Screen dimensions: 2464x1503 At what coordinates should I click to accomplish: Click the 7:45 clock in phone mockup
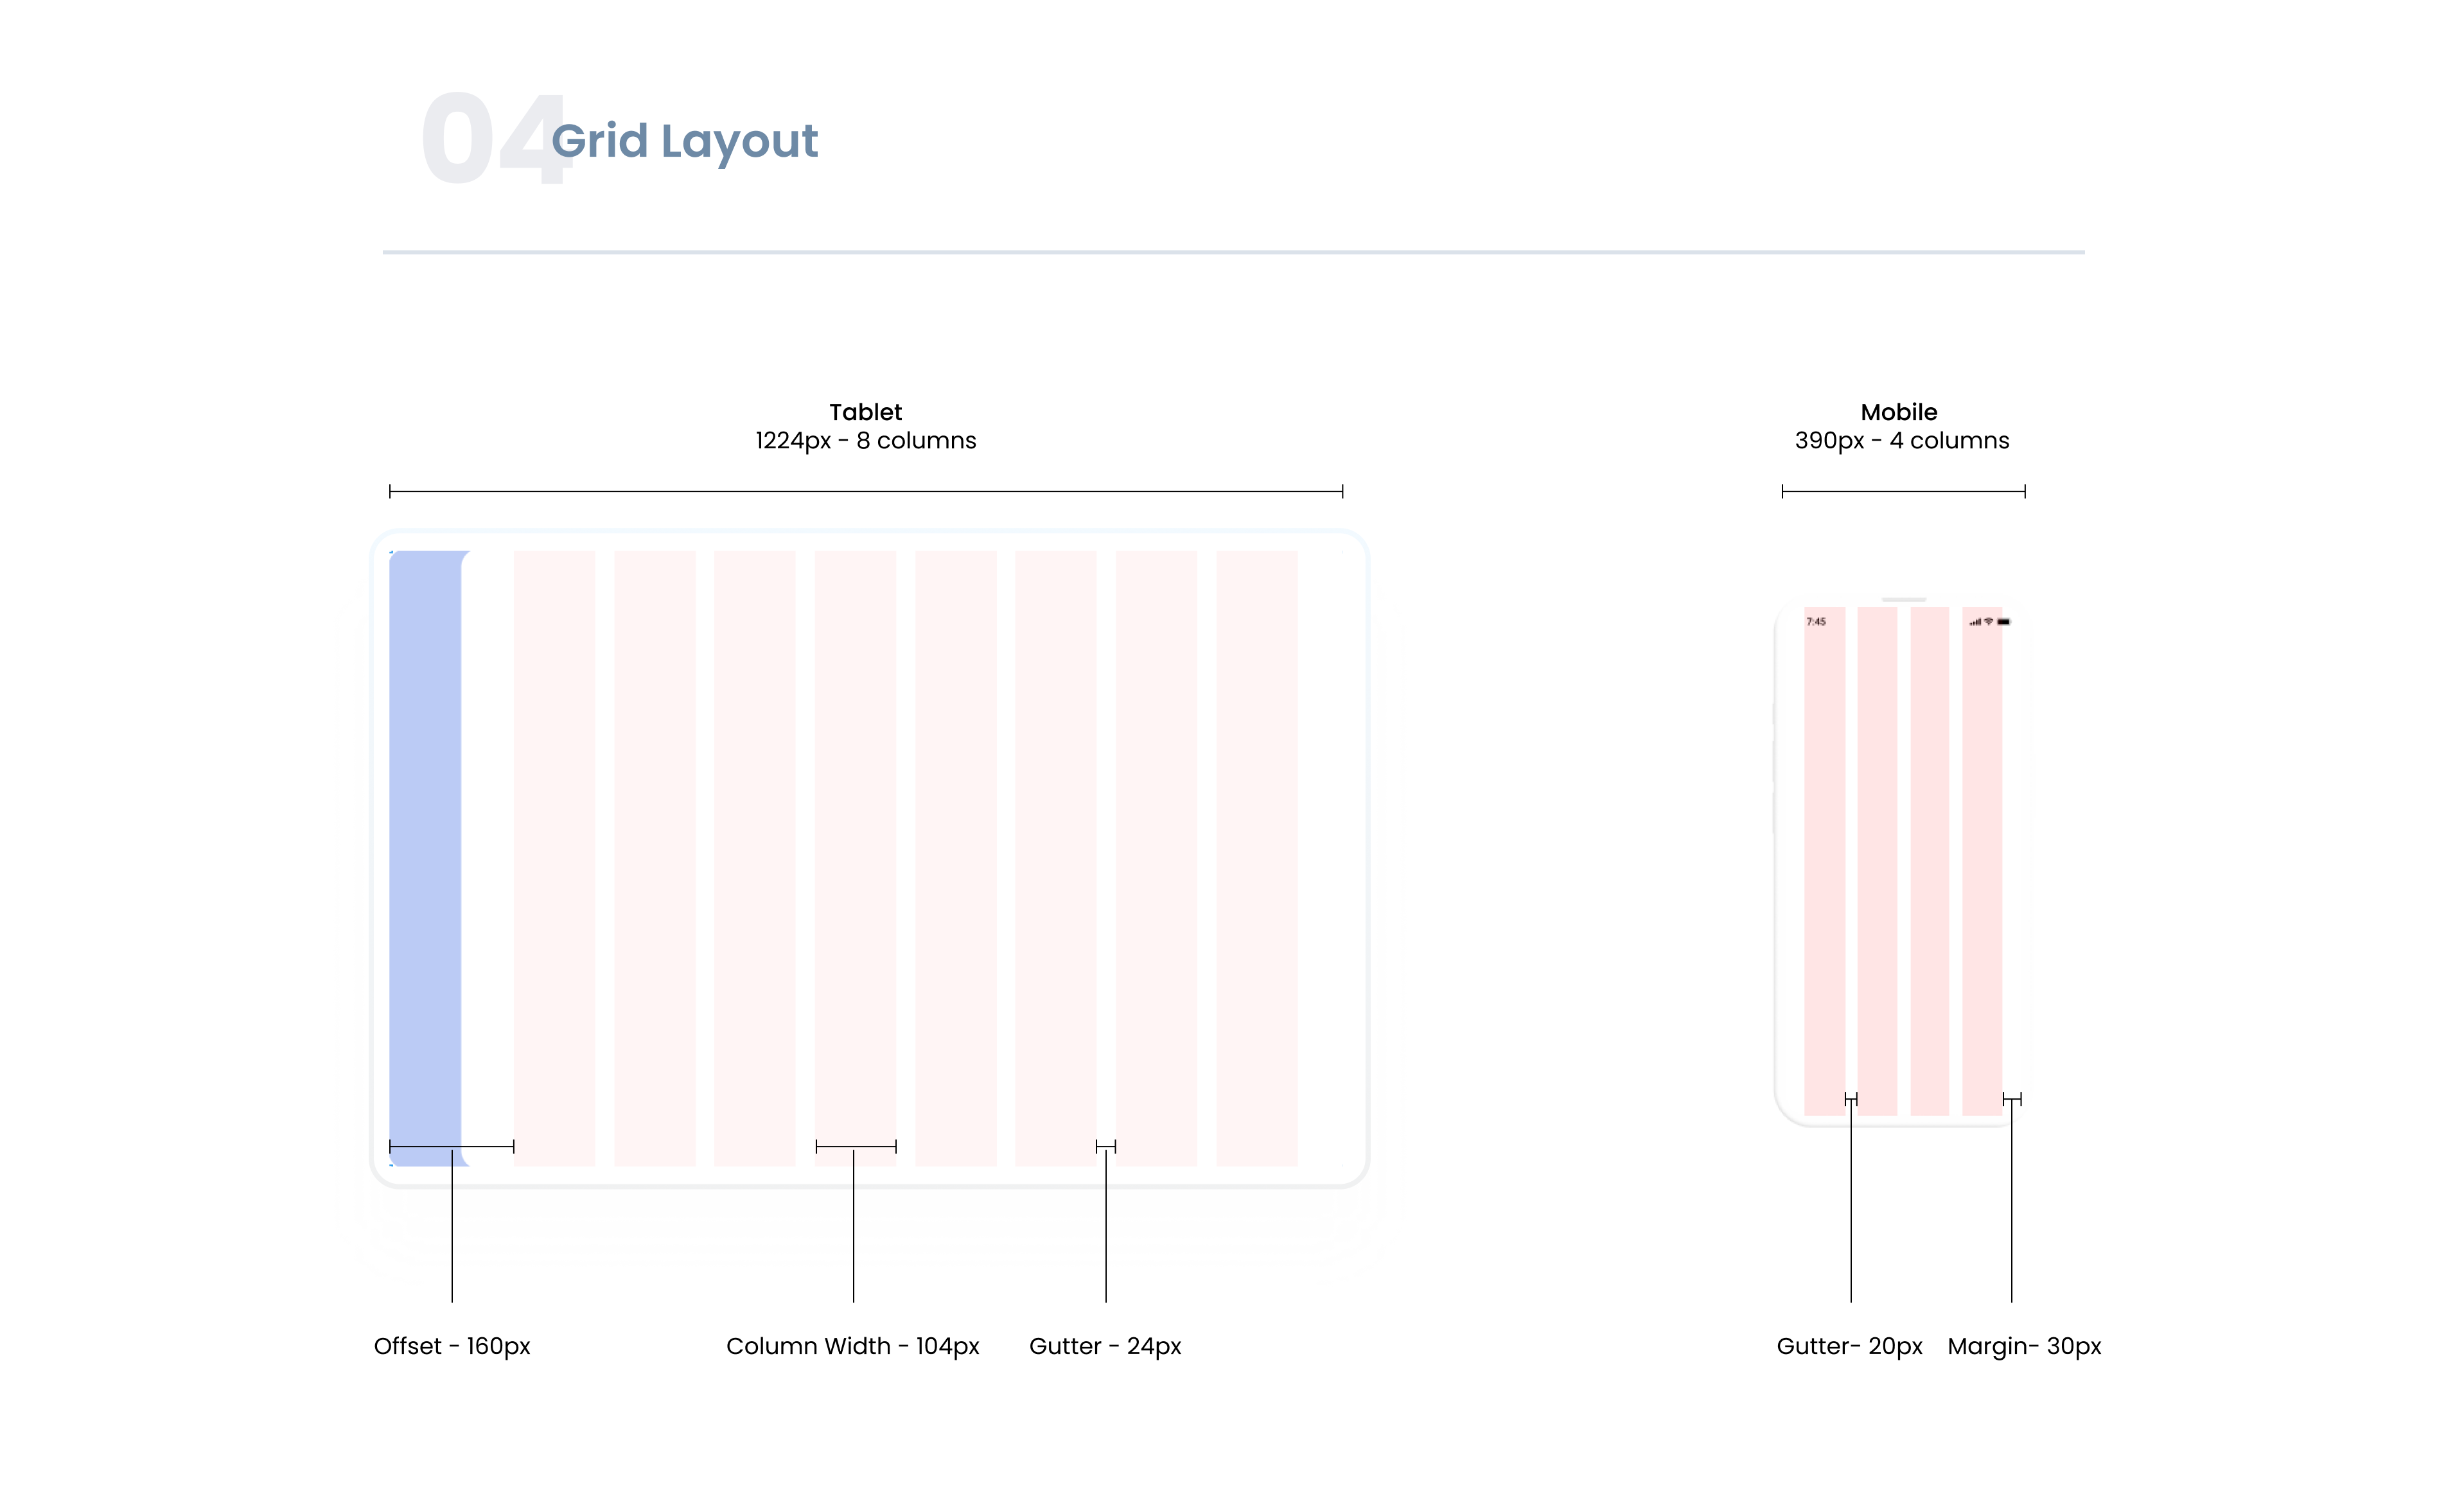(1816, 622)
